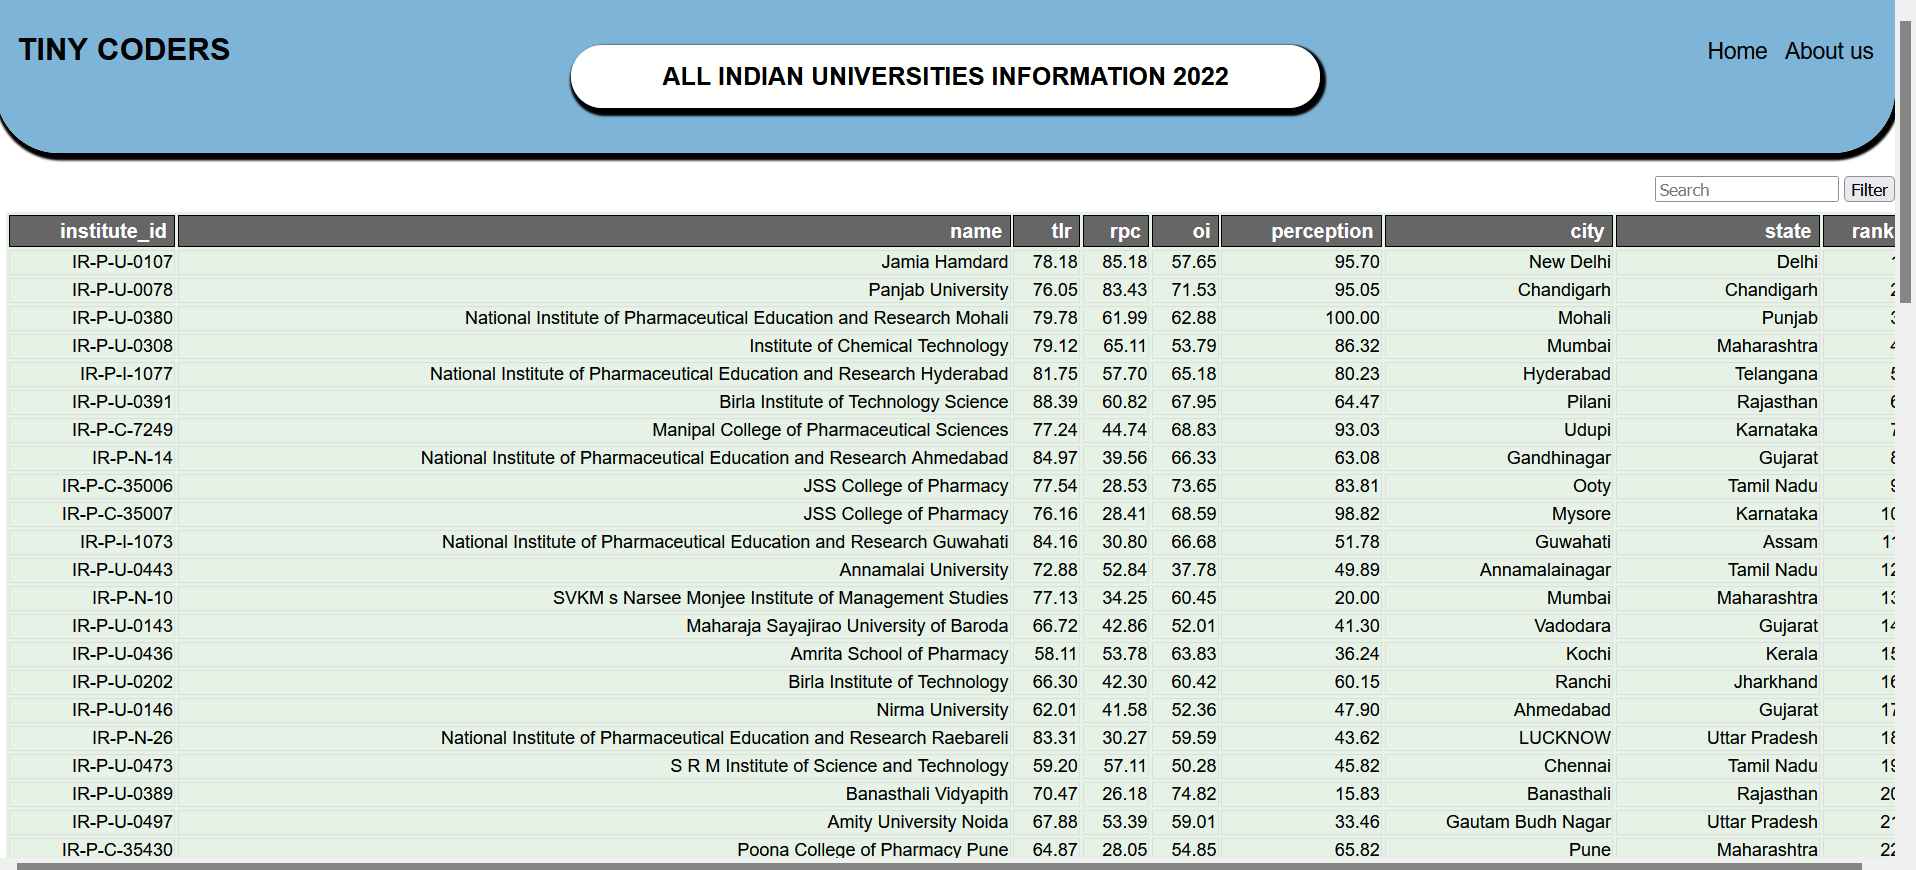Select the institute_id column header

[93, 231]
